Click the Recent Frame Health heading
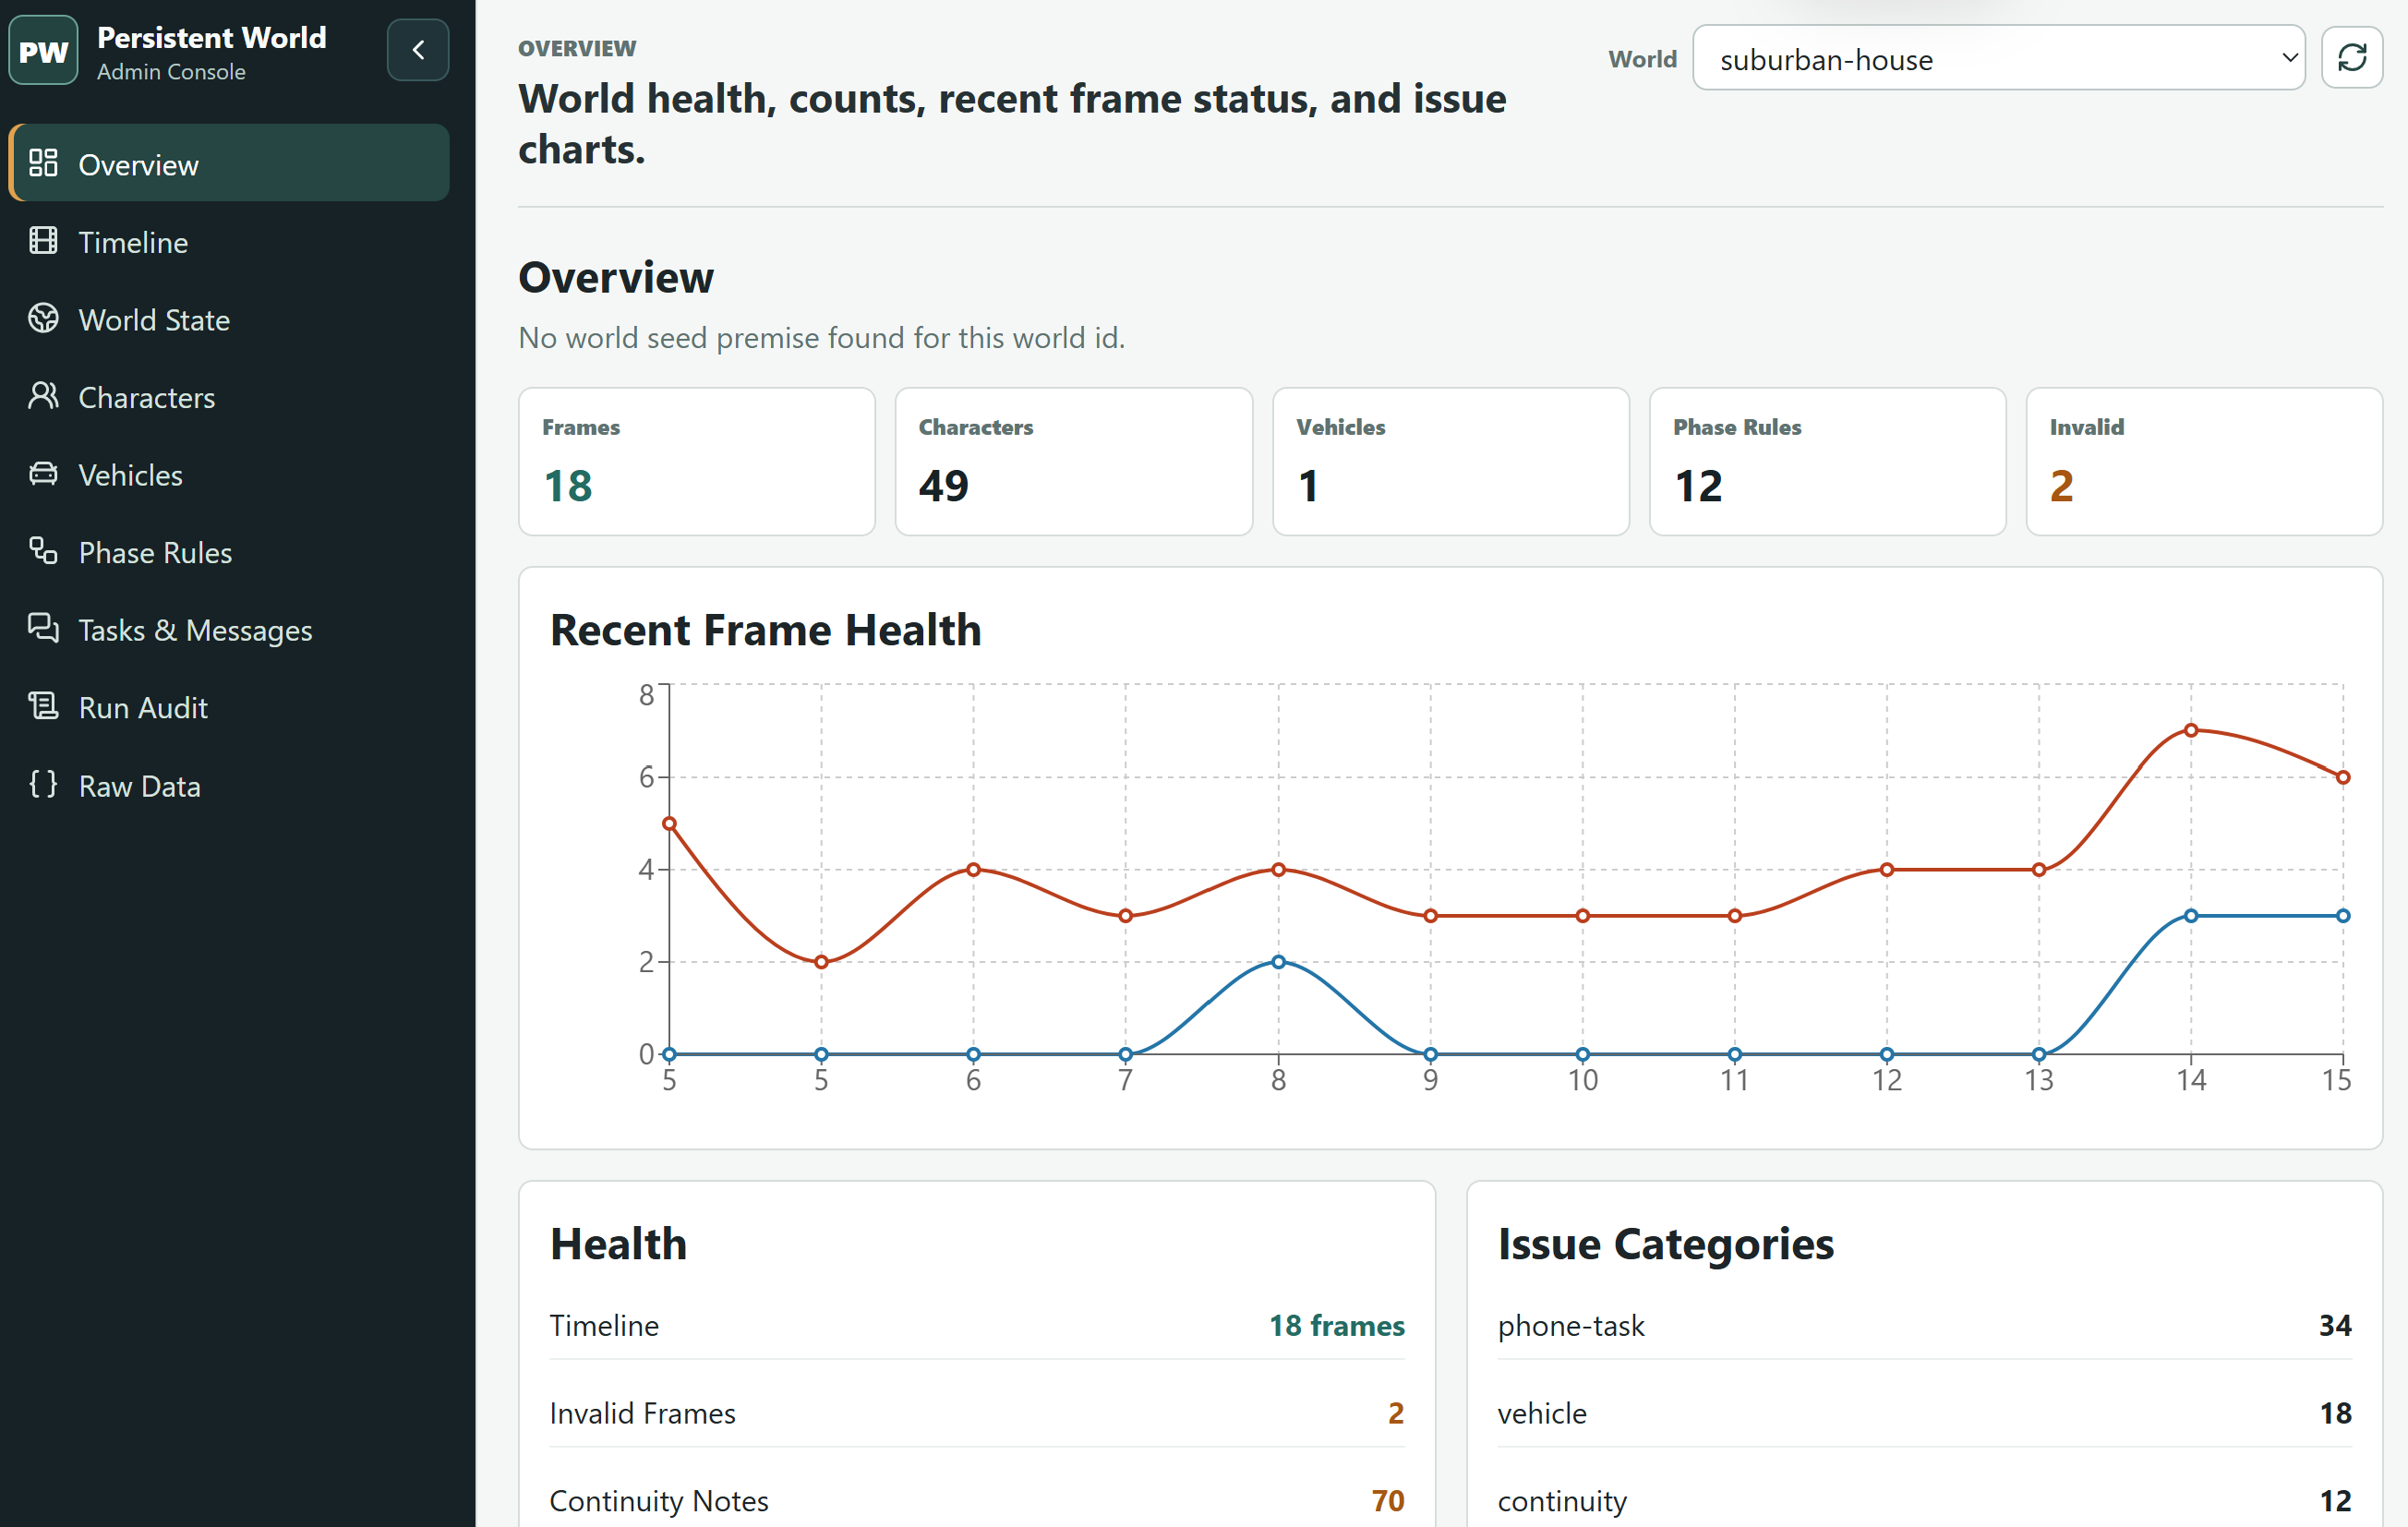Screen dimensions: 2408x1527 [x=765, y=630]
